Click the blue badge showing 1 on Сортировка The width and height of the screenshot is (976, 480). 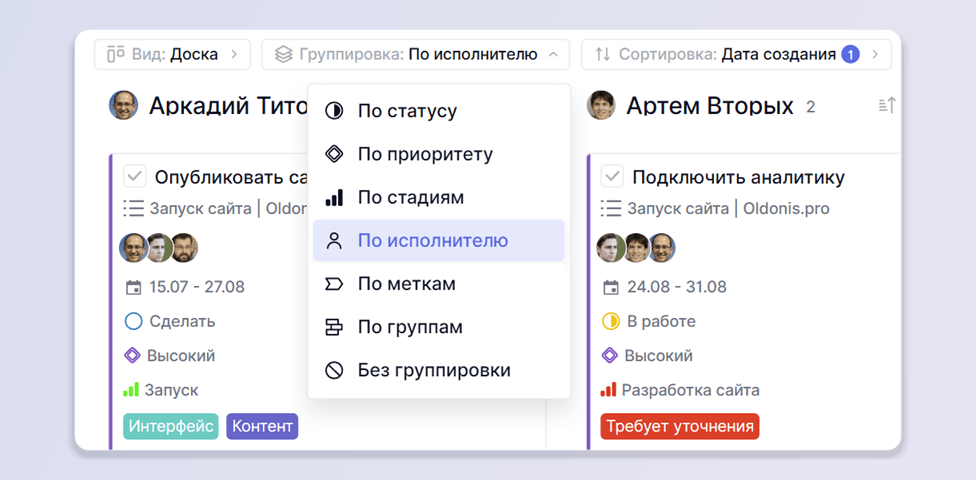pyautogui.click(x=850, y=55)
